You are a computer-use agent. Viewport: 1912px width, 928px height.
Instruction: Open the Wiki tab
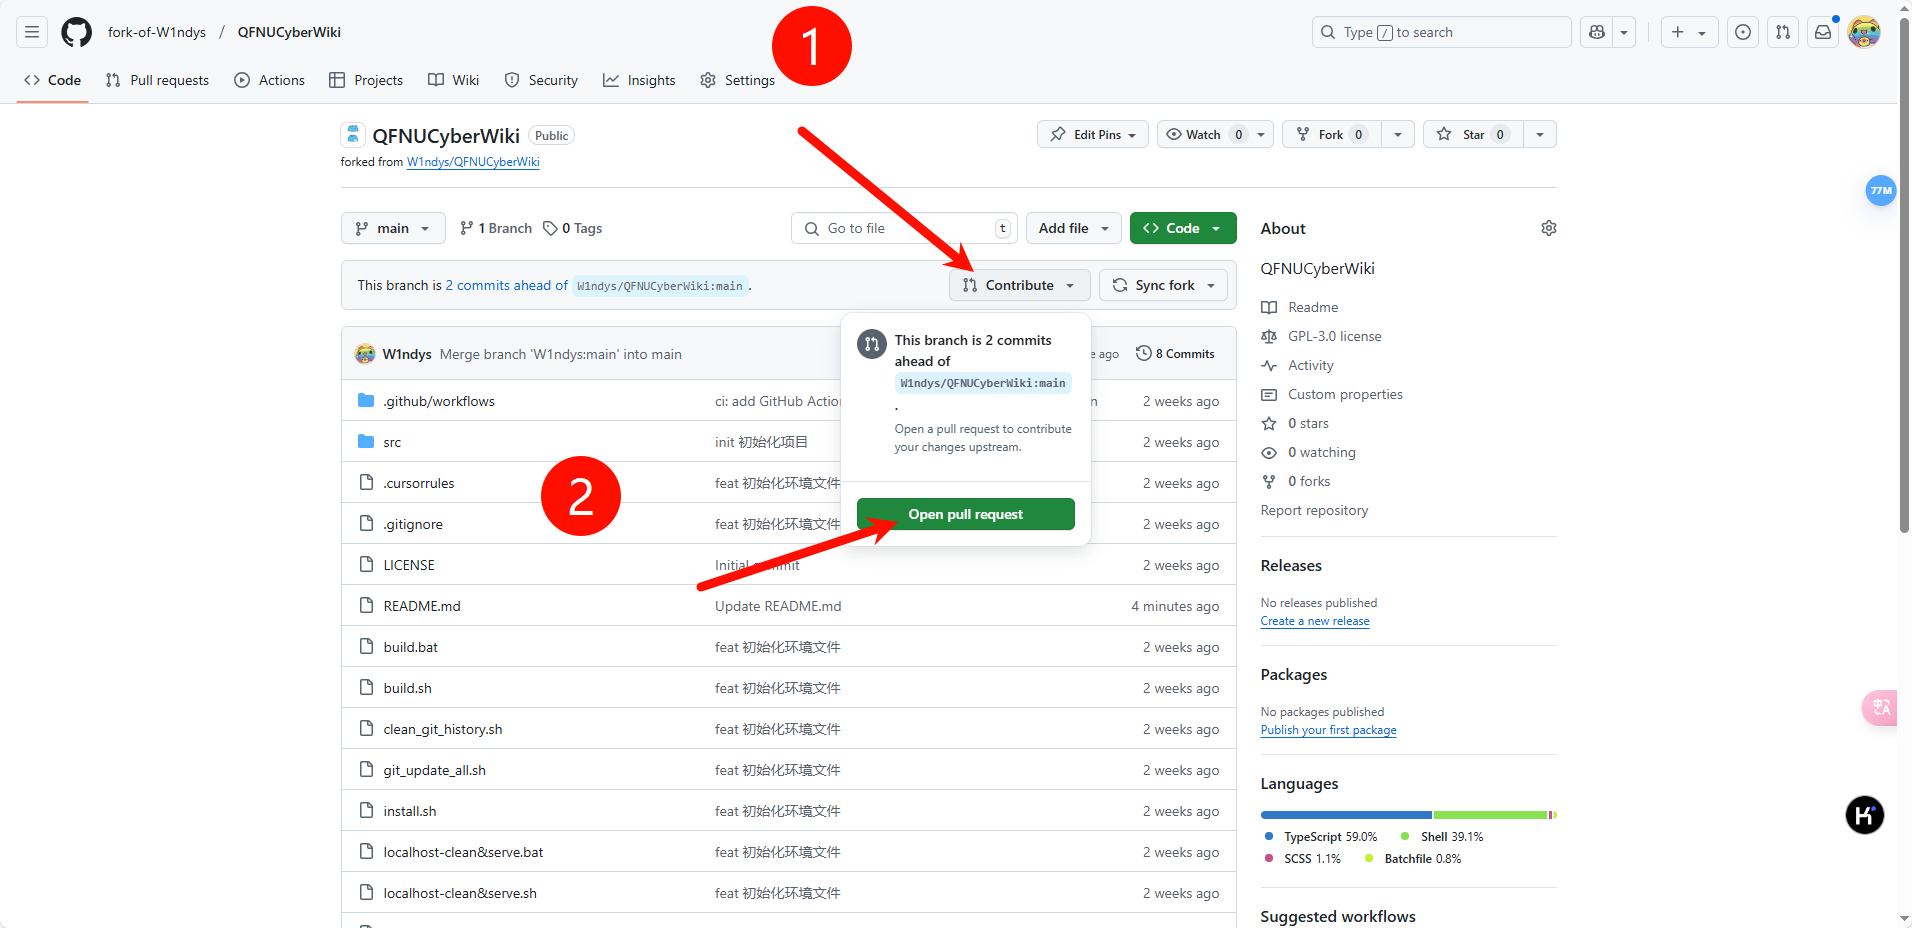coord(454,80)
